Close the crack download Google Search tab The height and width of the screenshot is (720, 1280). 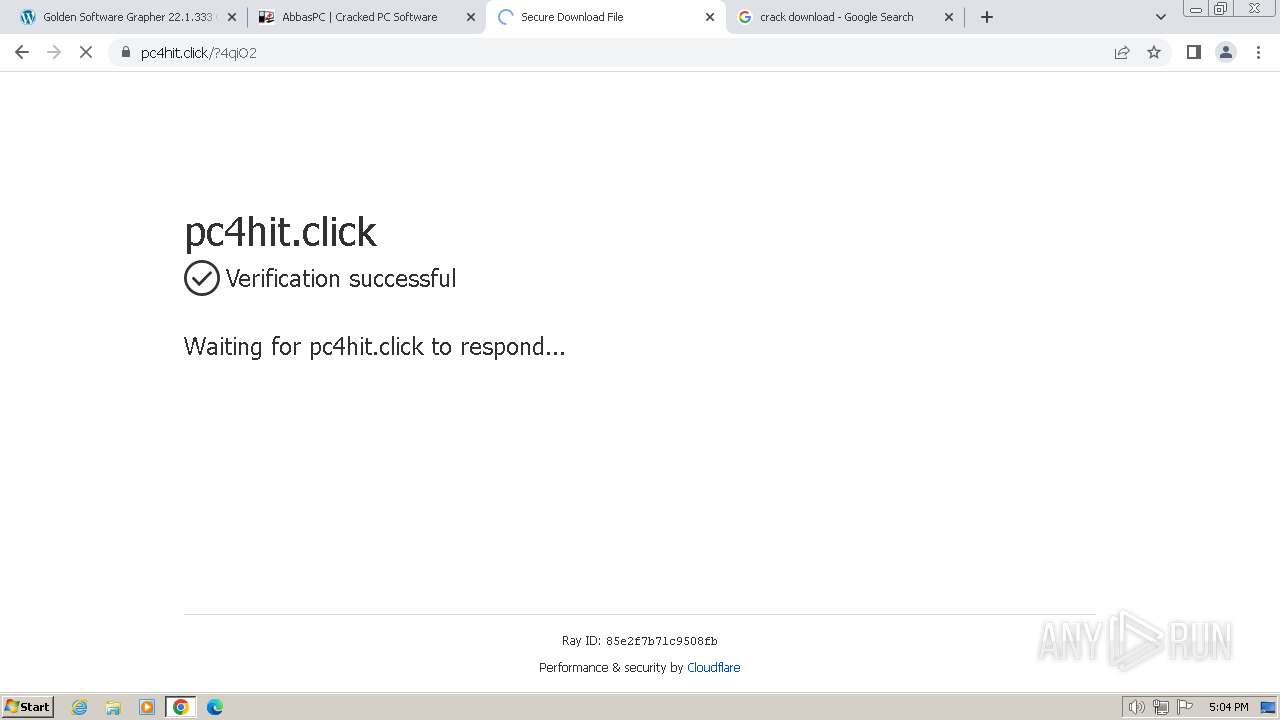(949, 17)
